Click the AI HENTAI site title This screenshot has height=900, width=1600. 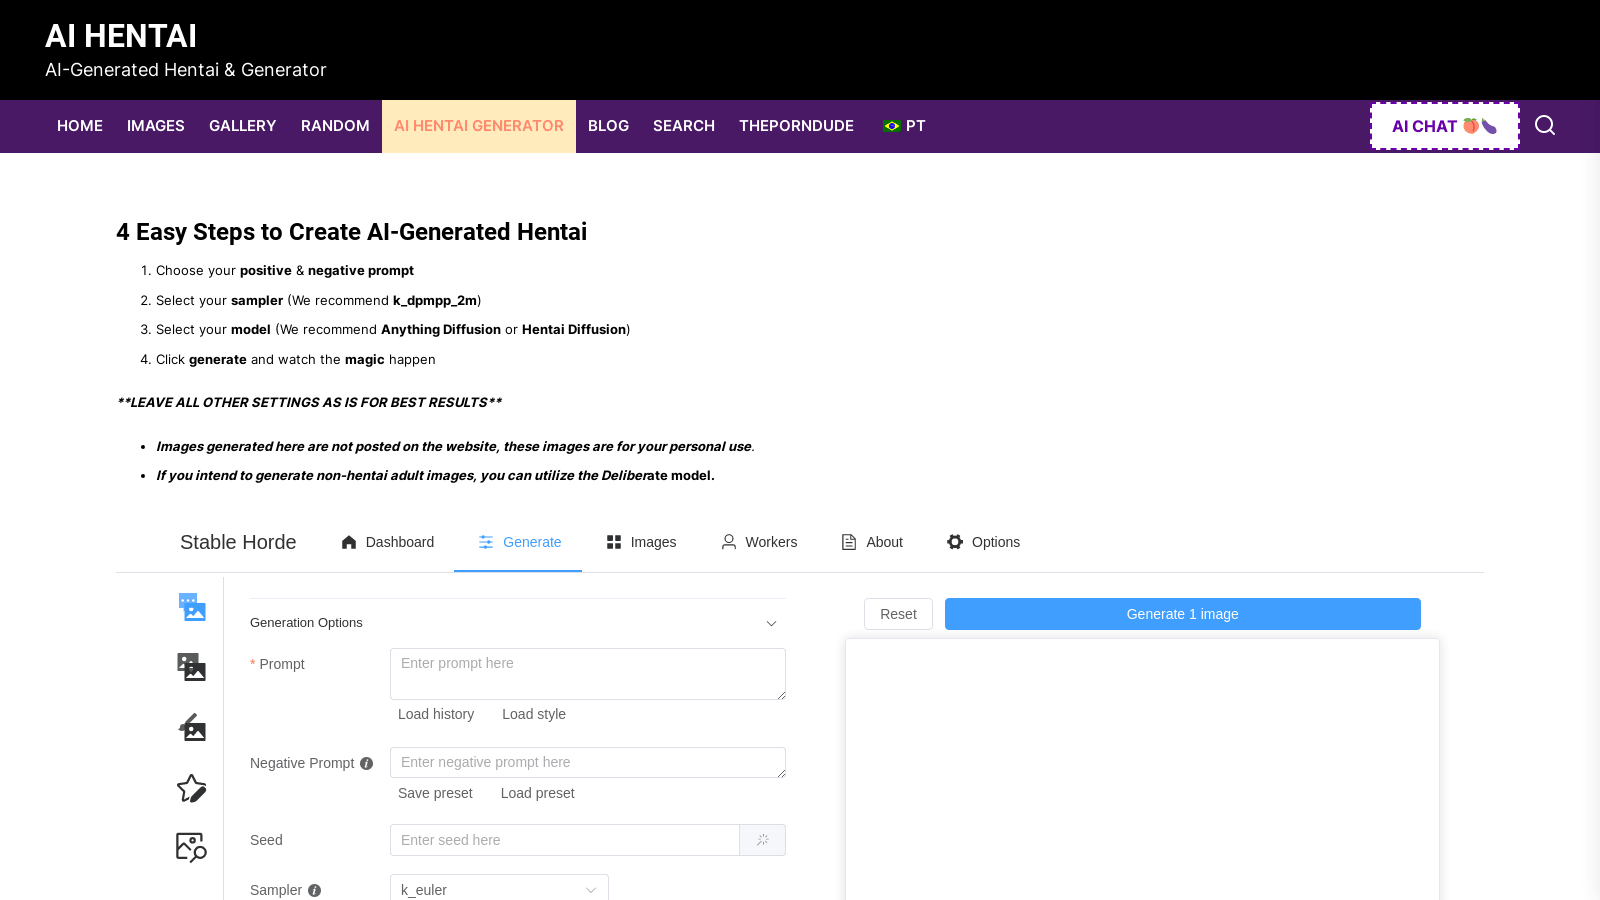tap(121, 36)
